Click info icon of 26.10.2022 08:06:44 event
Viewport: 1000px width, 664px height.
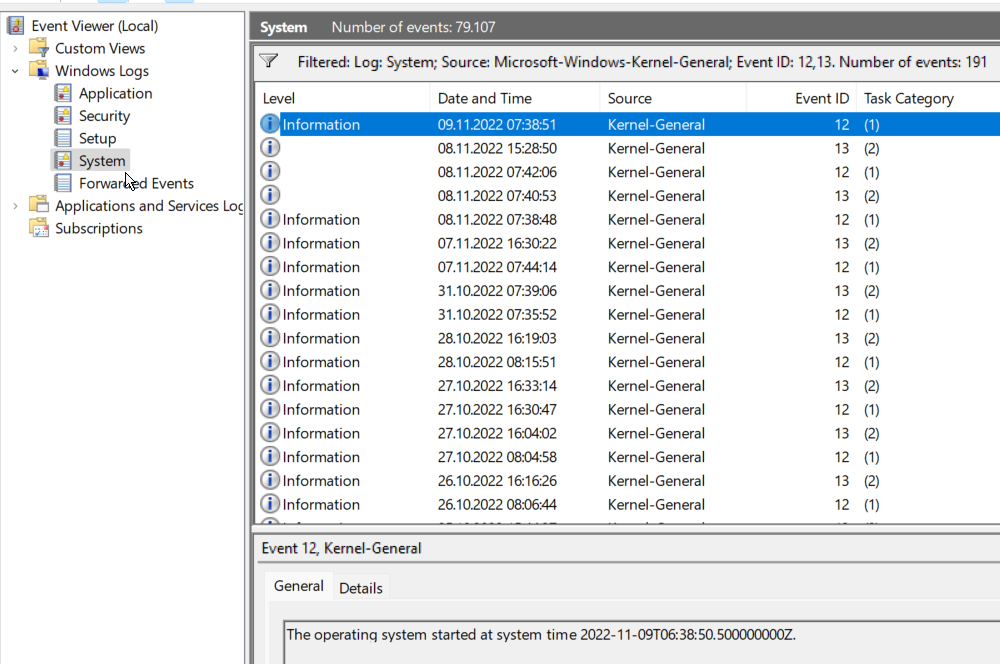click(x=270, y=504)
